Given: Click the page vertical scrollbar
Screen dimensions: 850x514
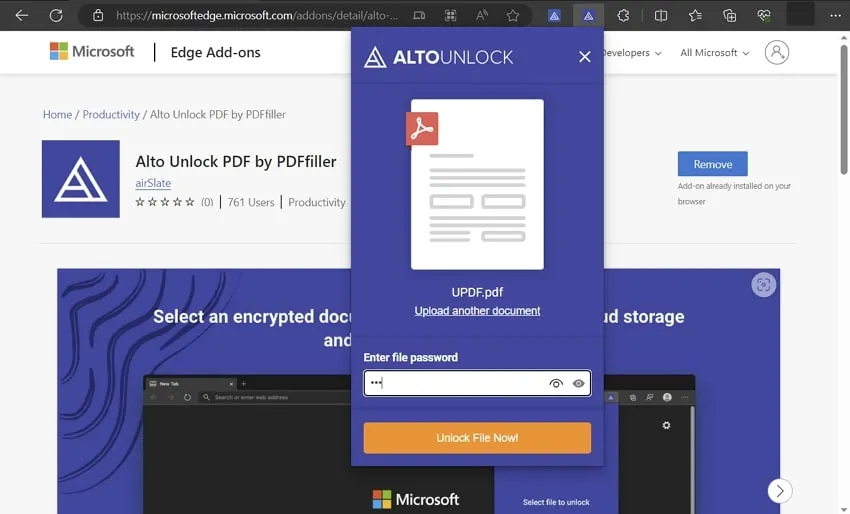Looking at the screenshot, I should 843,108.
